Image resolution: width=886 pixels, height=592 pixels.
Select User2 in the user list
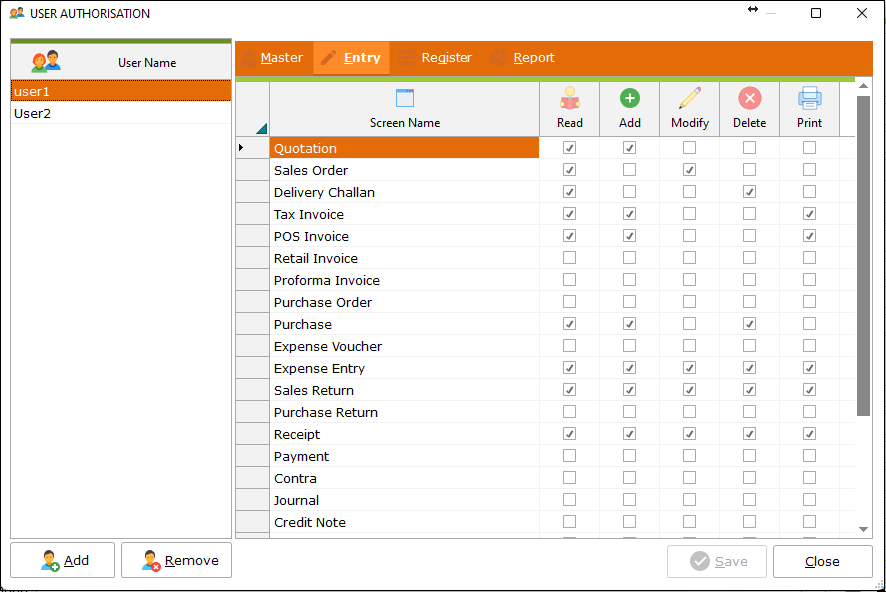point(33,113)
